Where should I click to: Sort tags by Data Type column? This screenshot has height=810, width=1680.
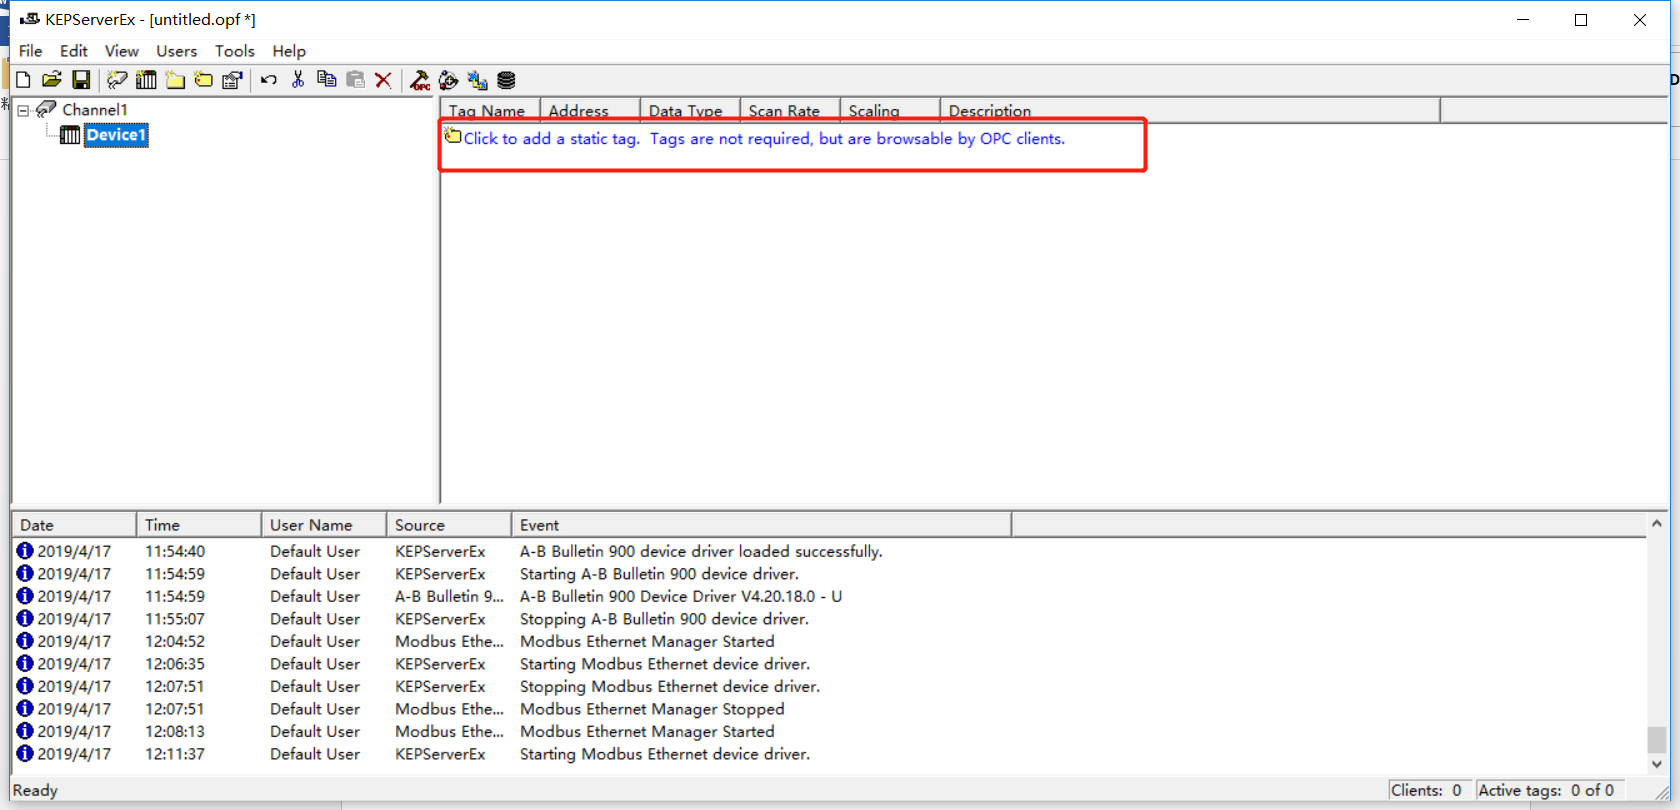pyautogui.click(x=690, y=110)
